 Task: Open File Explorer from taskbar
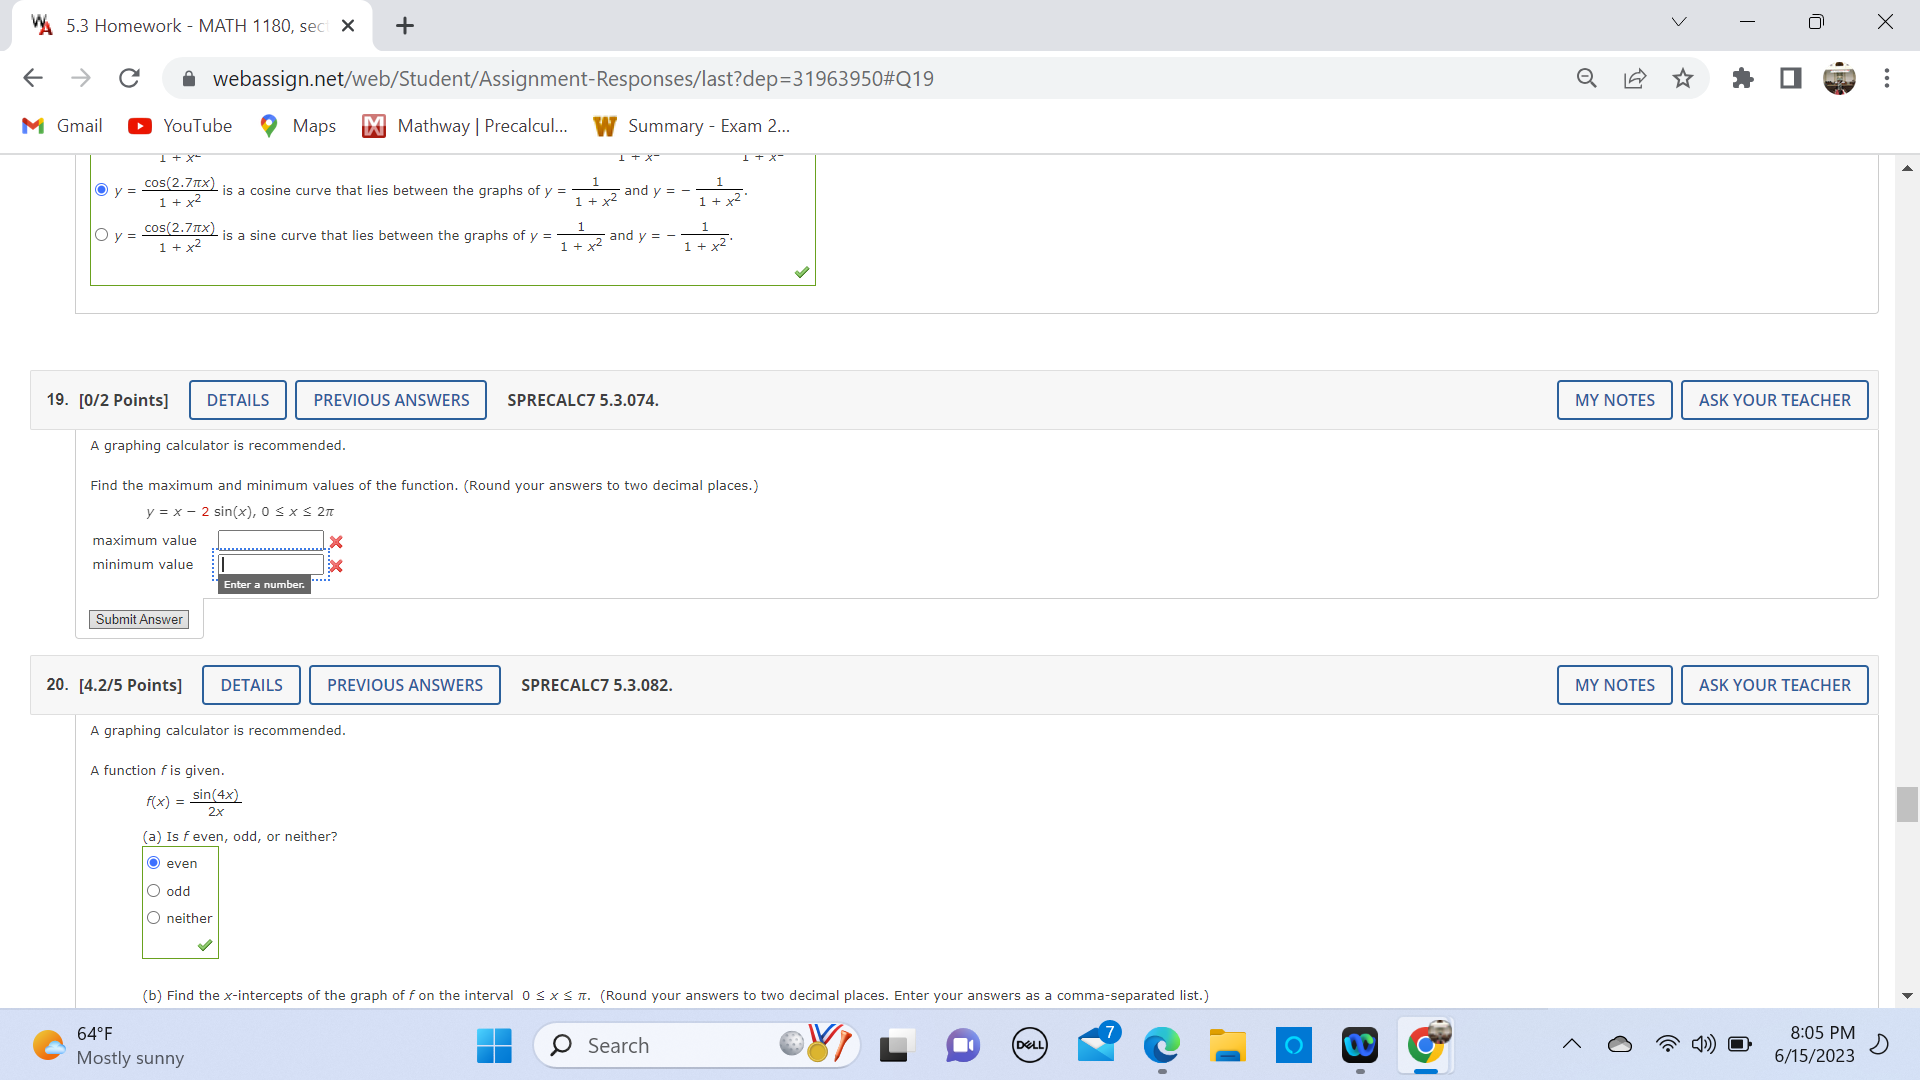(1226, 1045)
